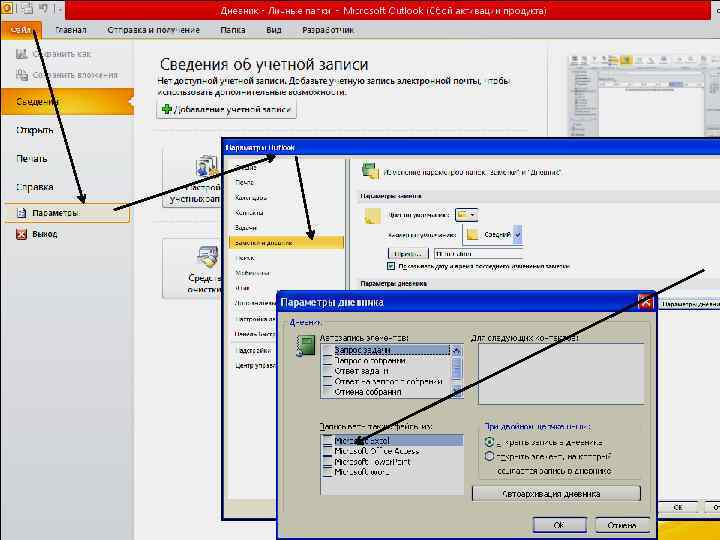720x540 pixels.
Task: Click the cleanup tools mailbox icon
Action: click(208, 257)
